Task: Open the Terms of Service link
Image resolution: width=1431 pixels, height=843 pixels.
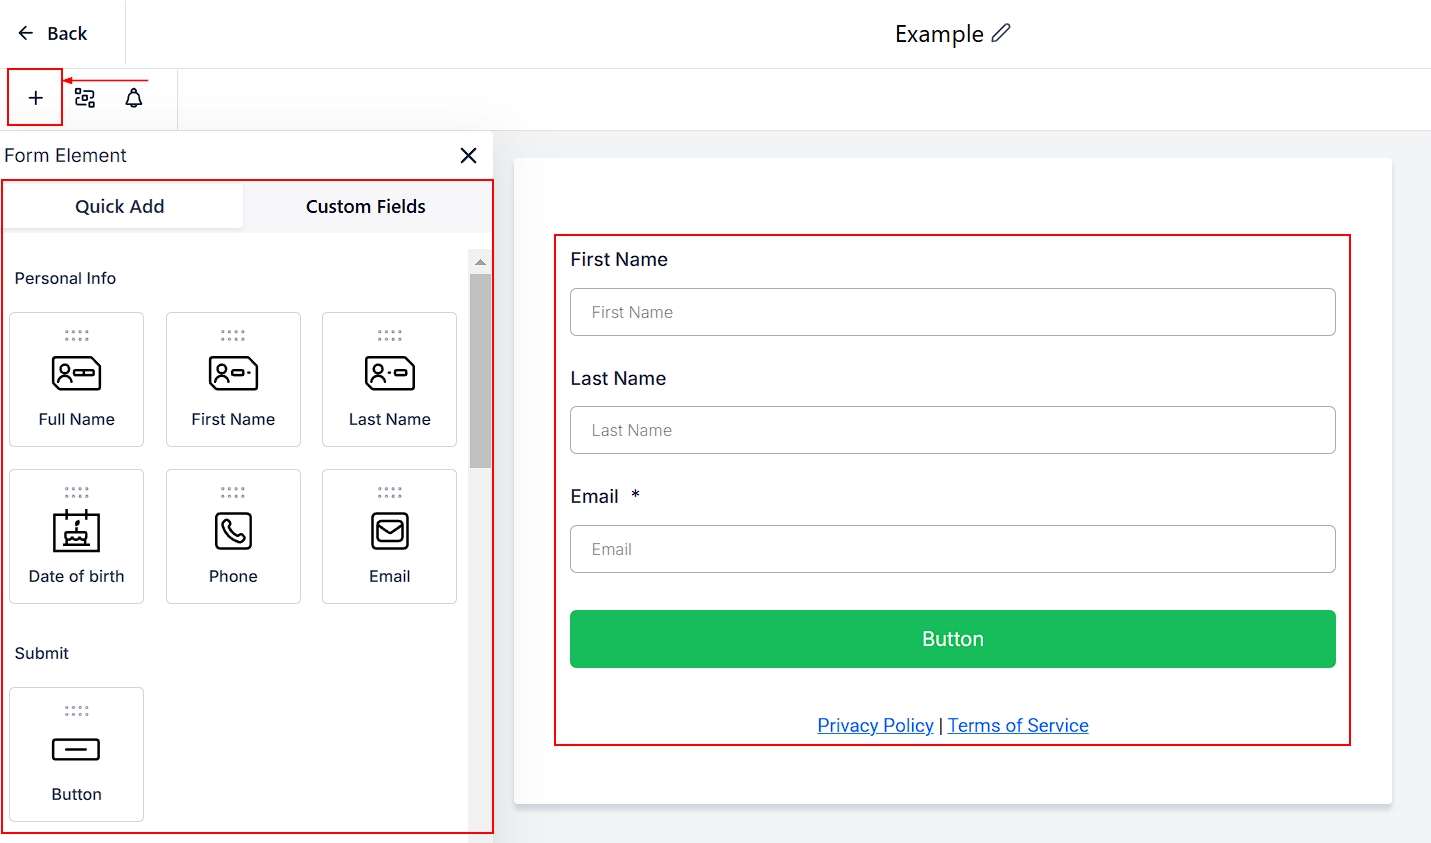Action: coord(1018,725)
